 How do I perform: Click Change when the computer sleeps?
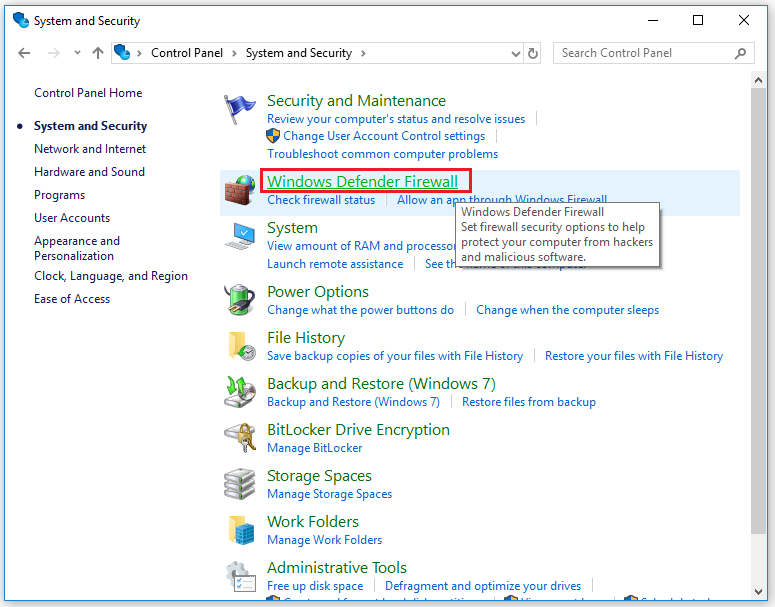(x=567, y=310)
